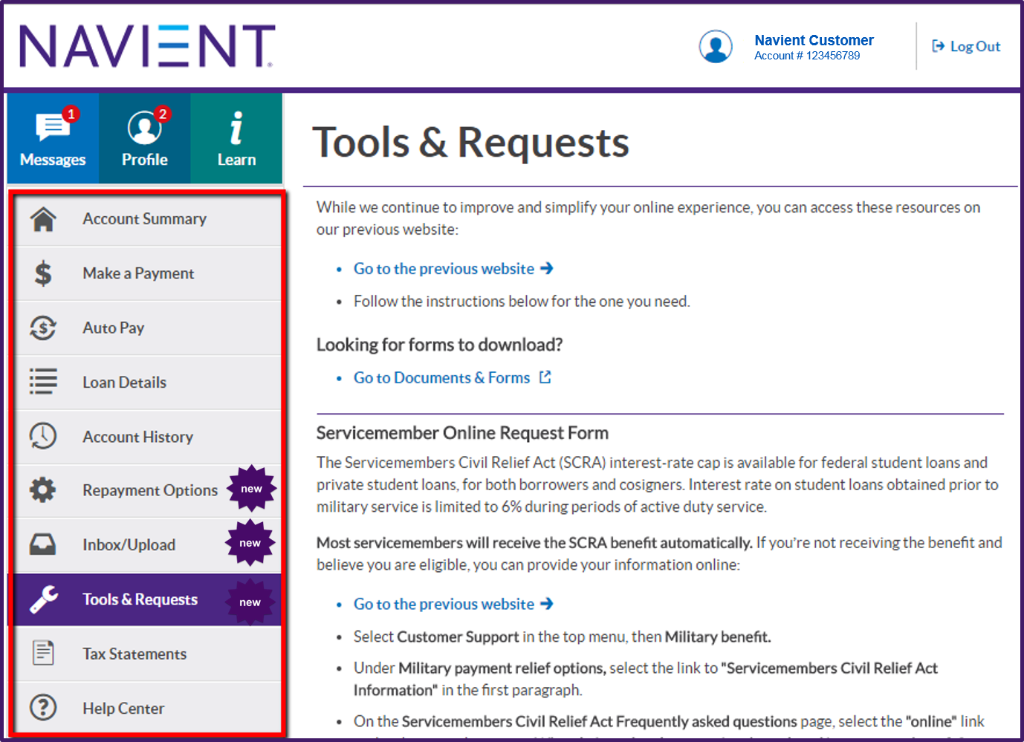The height and width of the screenshot is (742, 1024).
Task: Click the Profile notification badge showing 2
Action: 163,114
